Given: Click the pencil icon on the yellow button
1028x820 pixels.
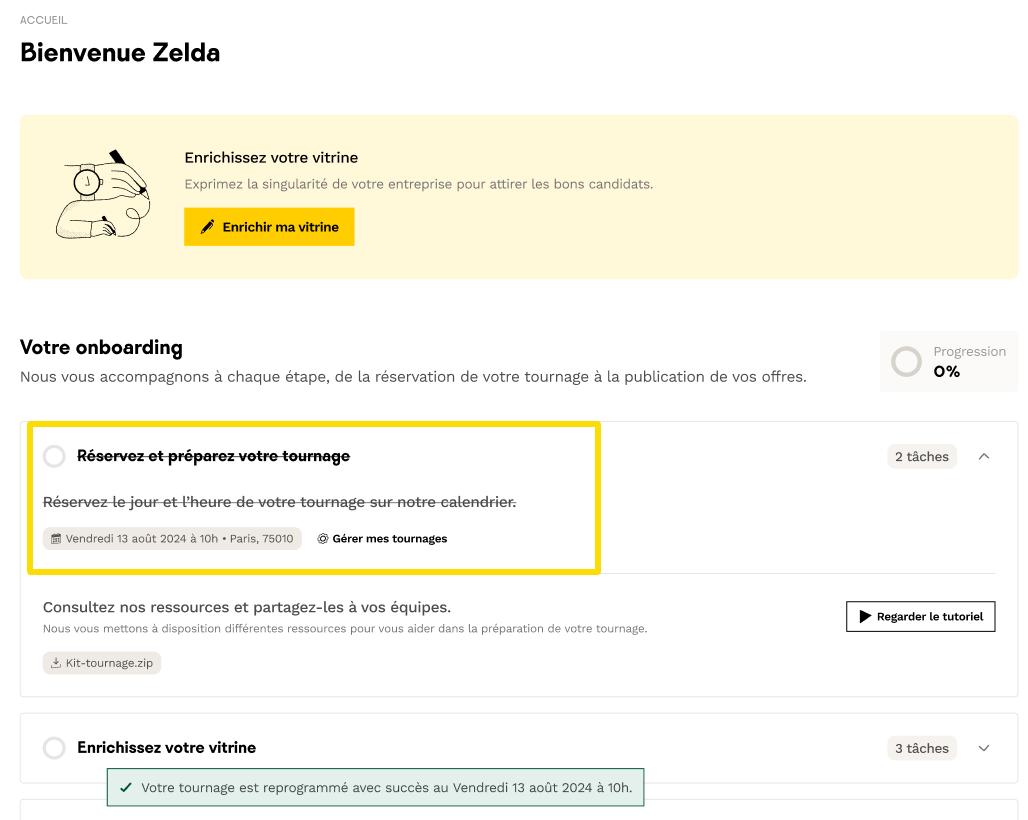Looking at the screenshot, I should 207,227.
